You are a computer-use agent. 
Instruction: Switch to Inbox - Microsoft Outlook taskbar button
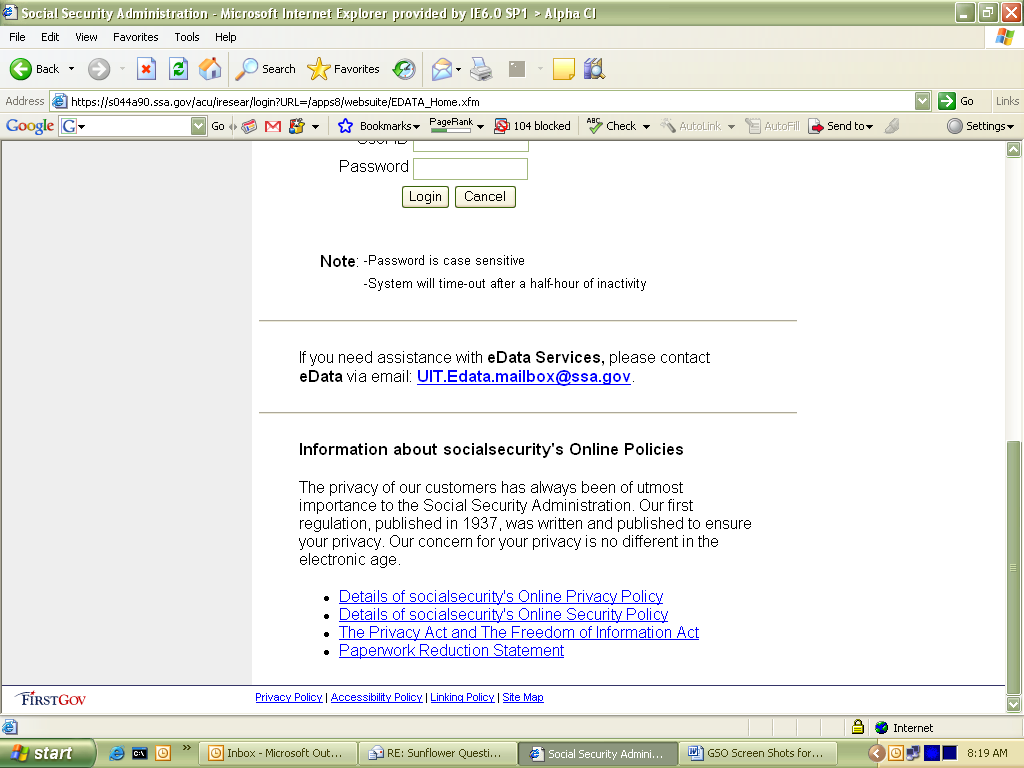(276, 753)
